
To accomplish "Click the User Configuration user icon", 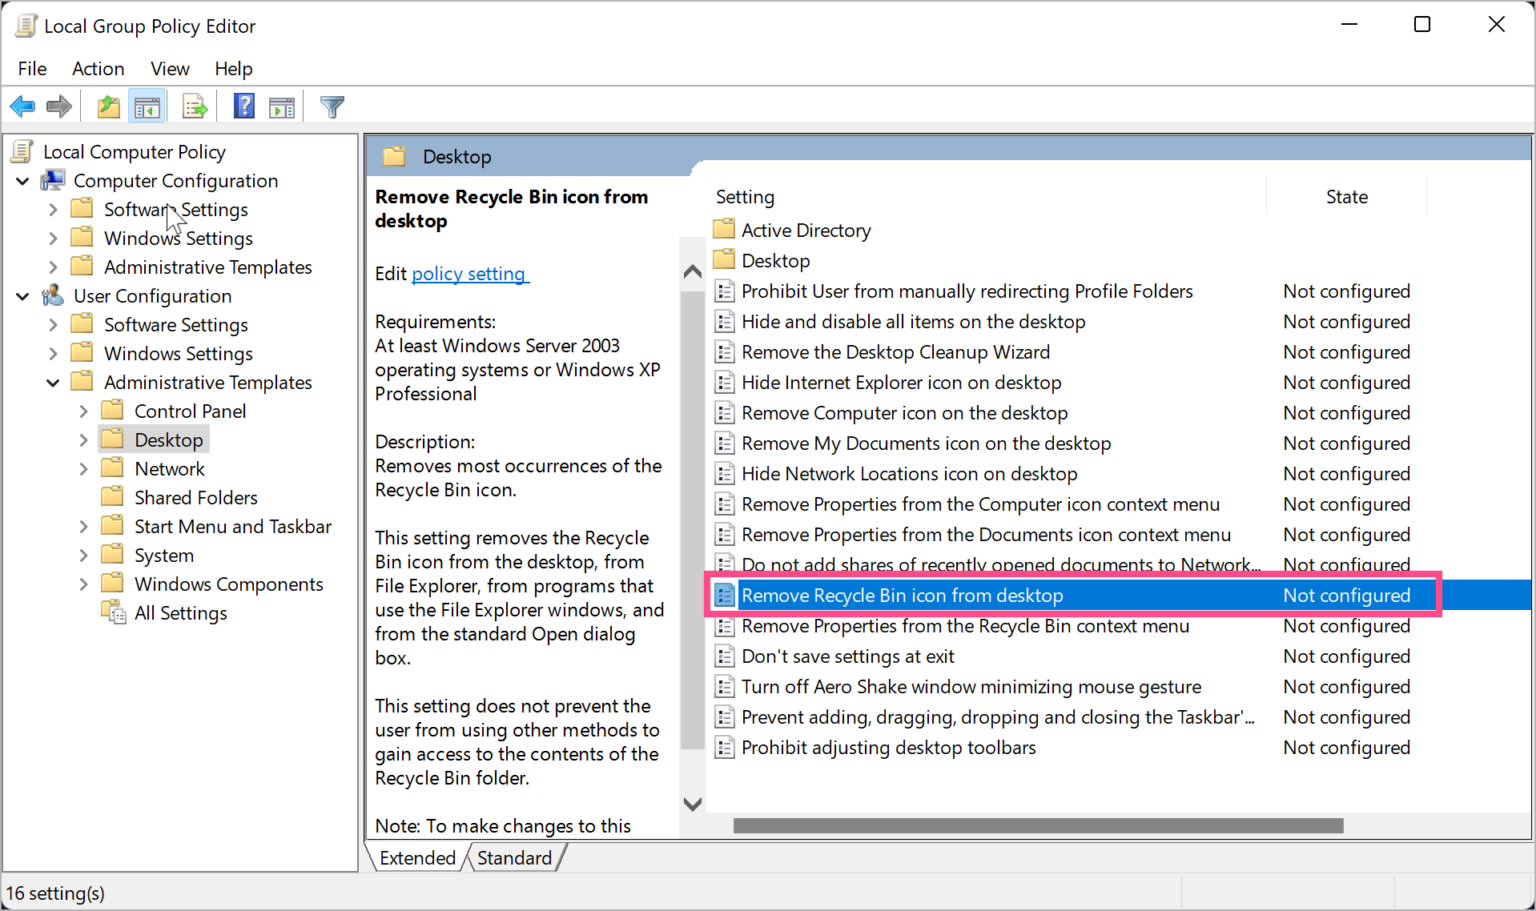I will point(52,296).
